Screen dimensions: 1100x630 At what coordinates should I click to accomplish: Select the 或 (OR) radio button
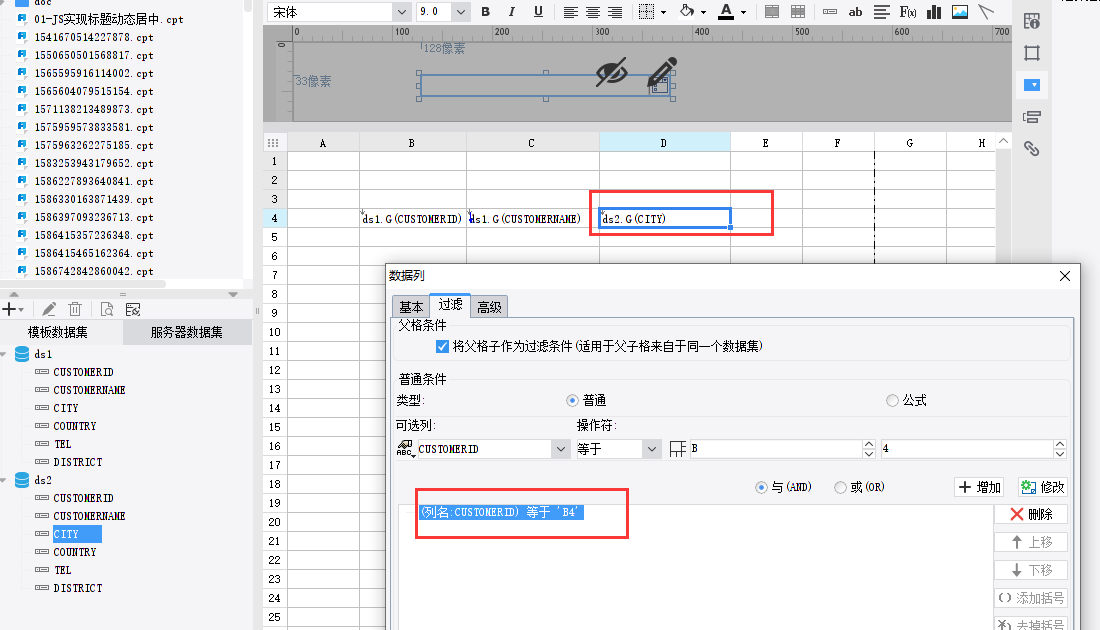[840, 487]
